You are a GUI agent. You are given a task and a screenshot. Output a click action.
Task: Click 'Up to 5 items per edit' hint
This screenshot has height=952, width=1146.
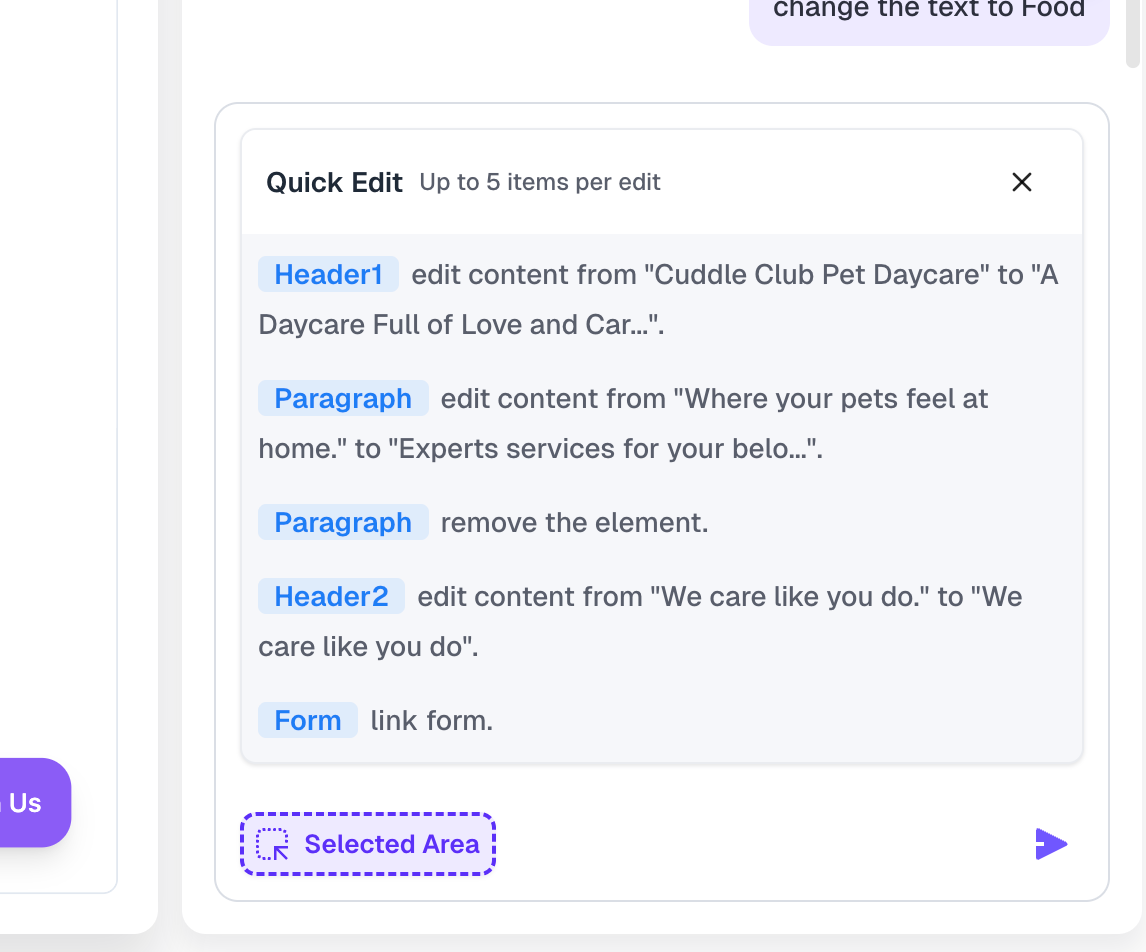[x=540, y=182]
